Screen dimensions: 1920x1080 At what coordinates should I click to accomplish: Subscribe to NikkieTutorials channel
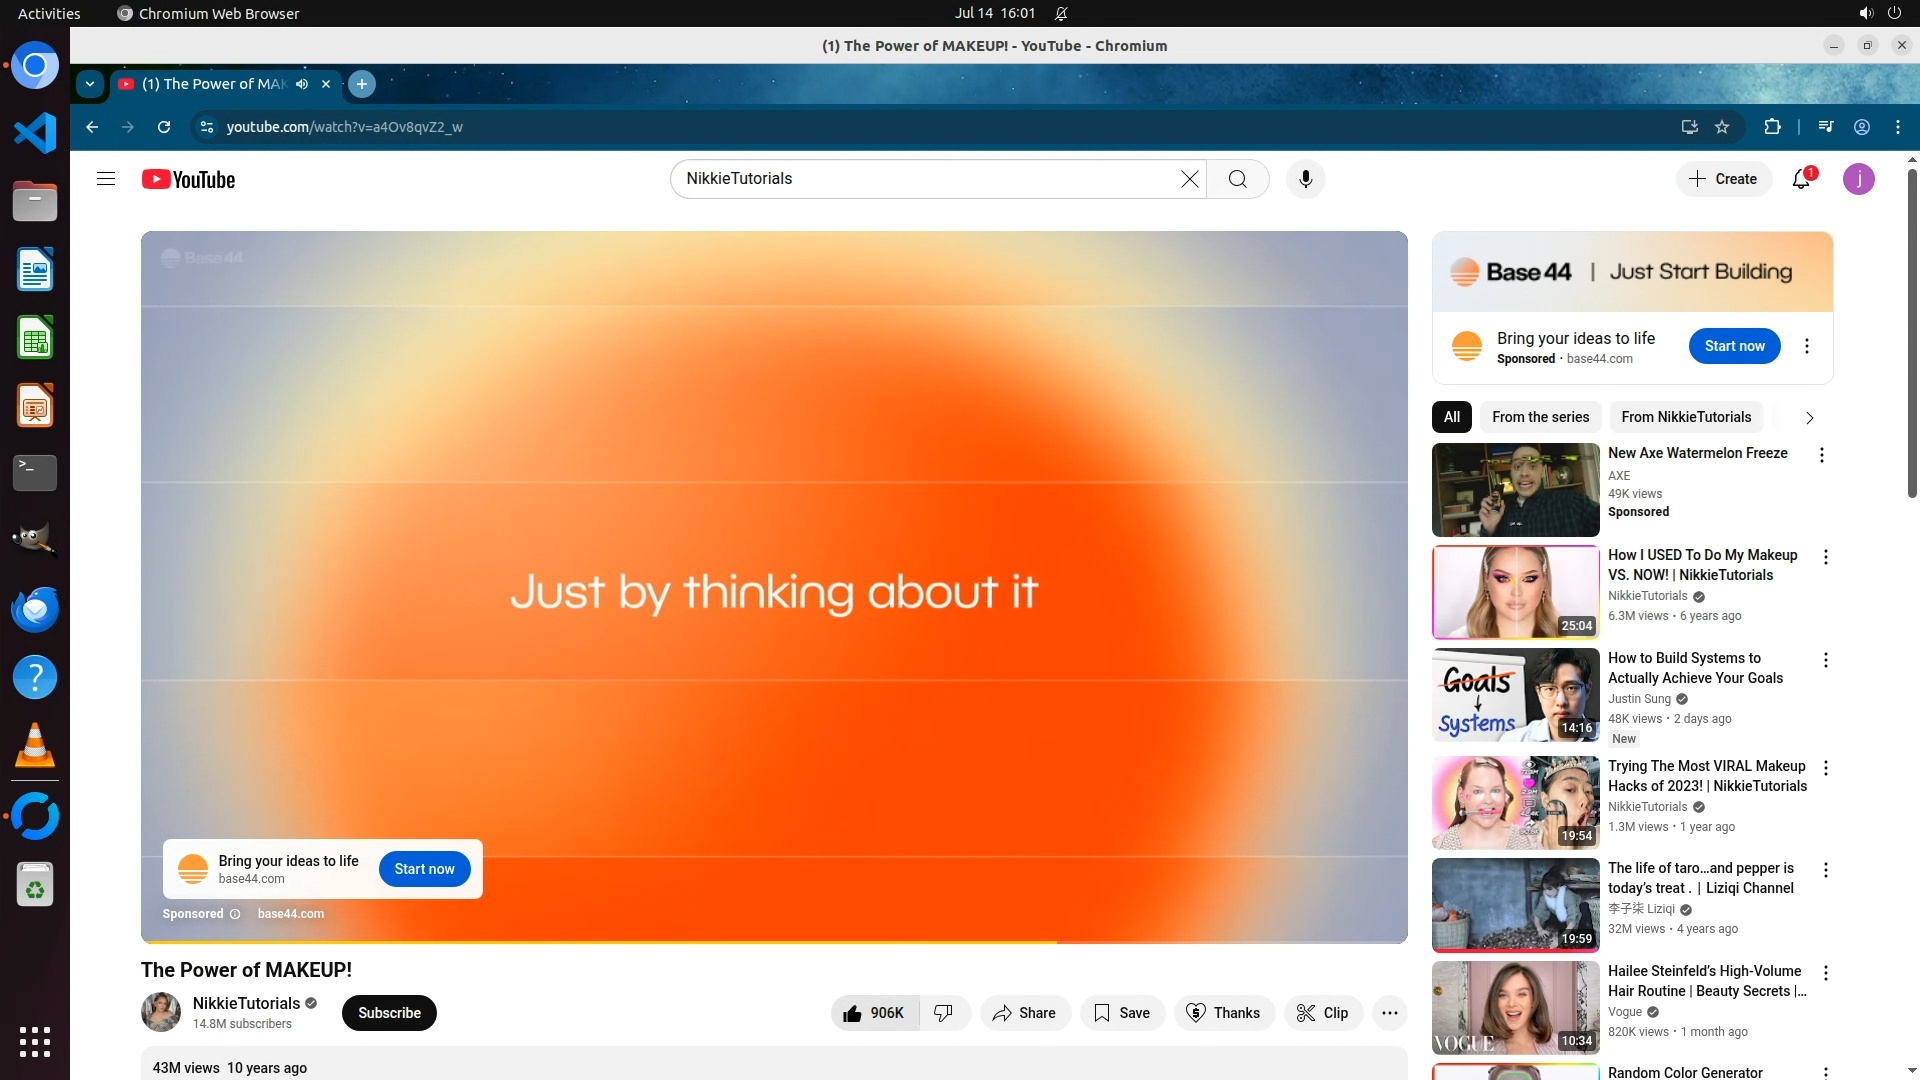coord(389,1013)
